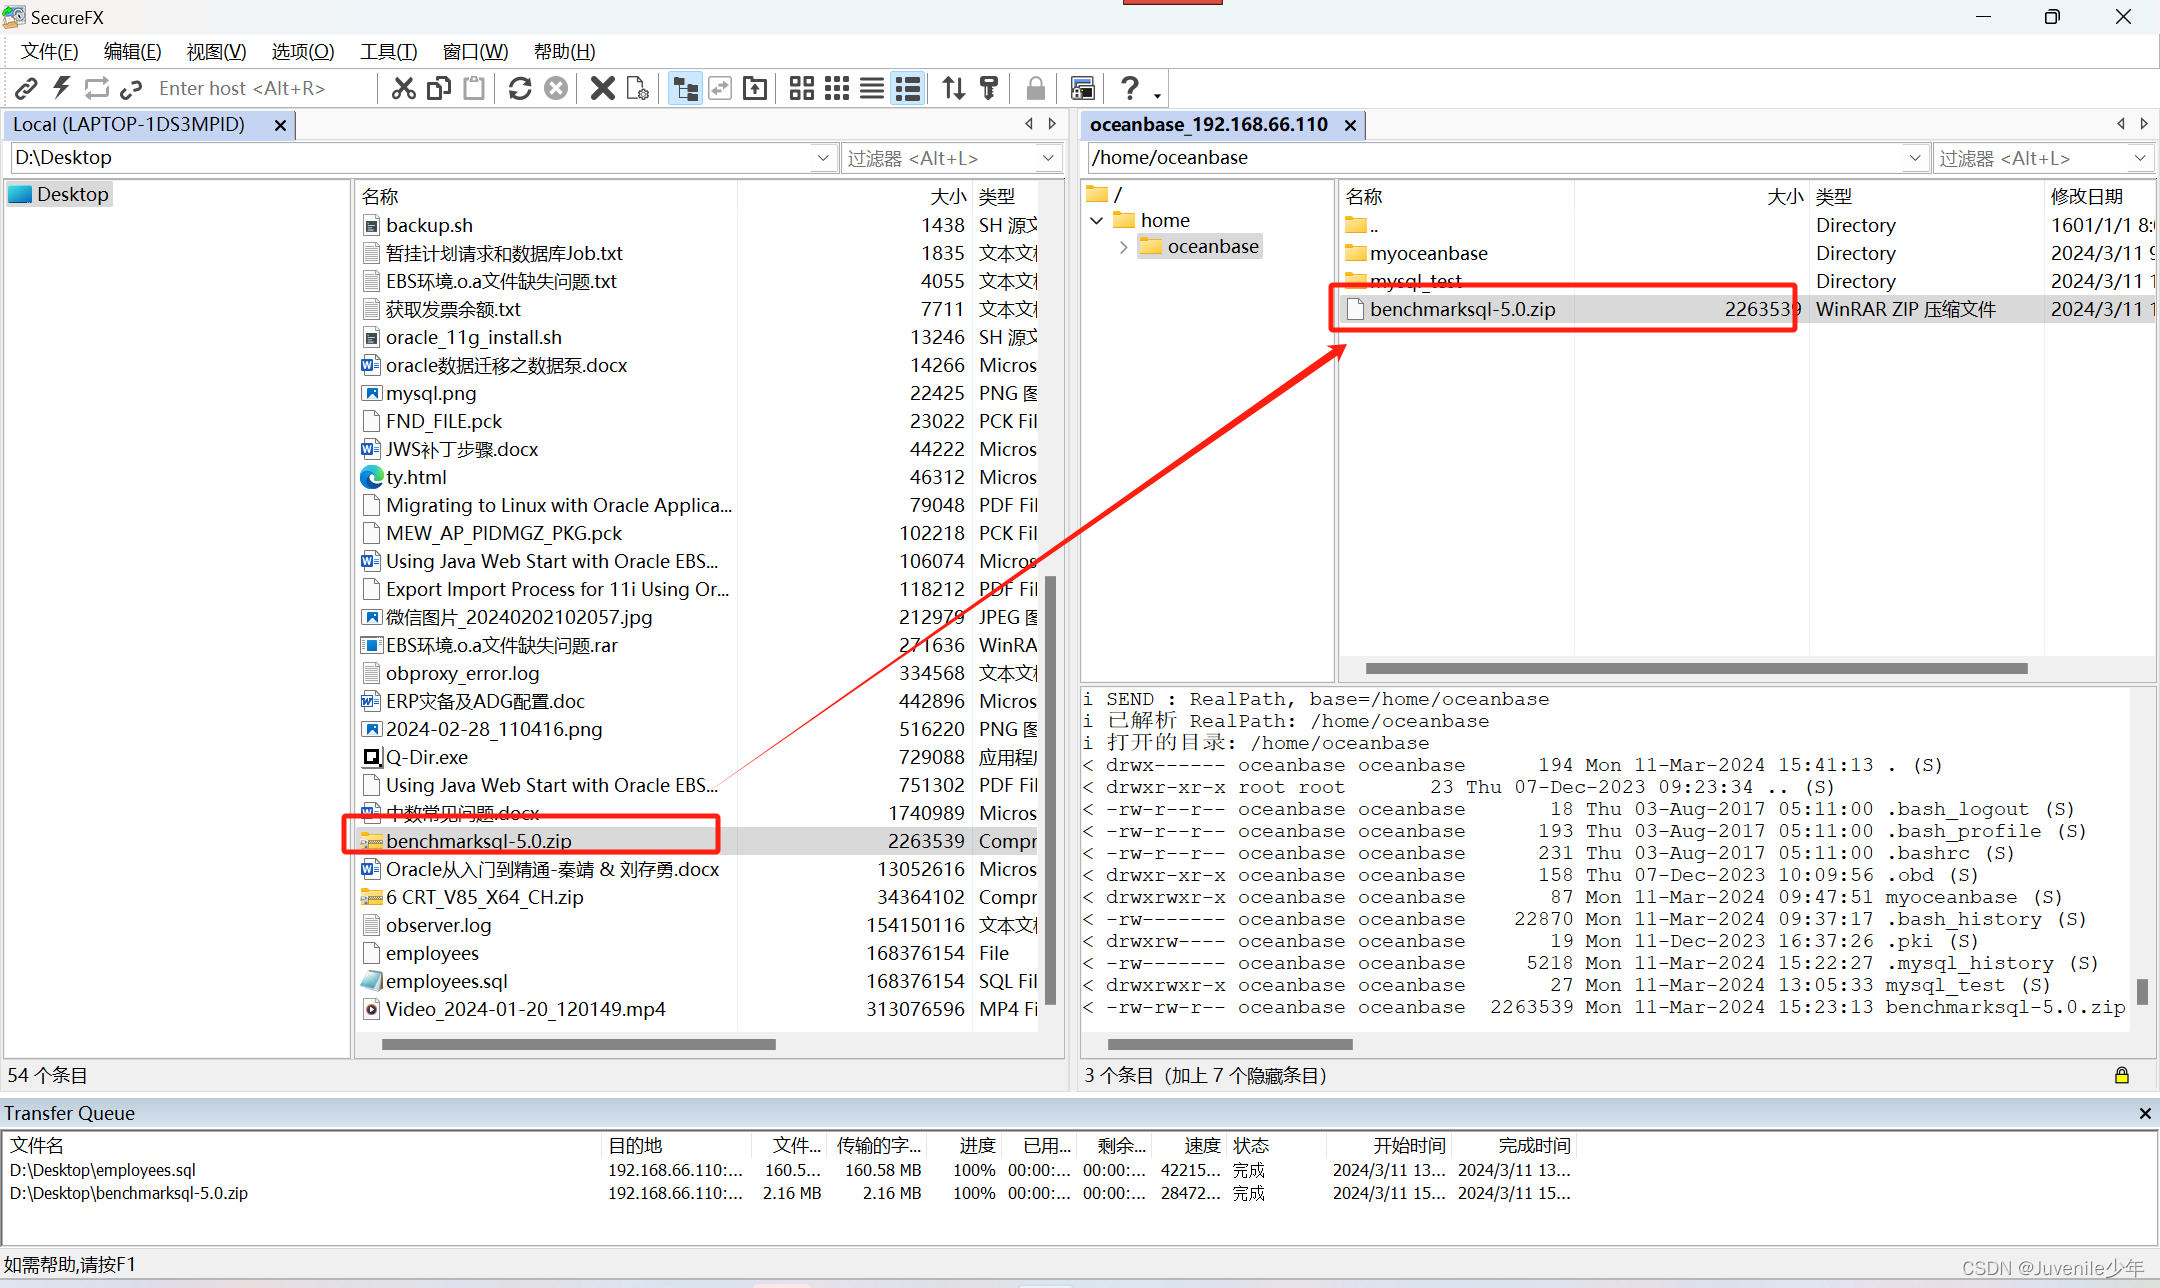Click the Enter host input field

coord(262,89)
